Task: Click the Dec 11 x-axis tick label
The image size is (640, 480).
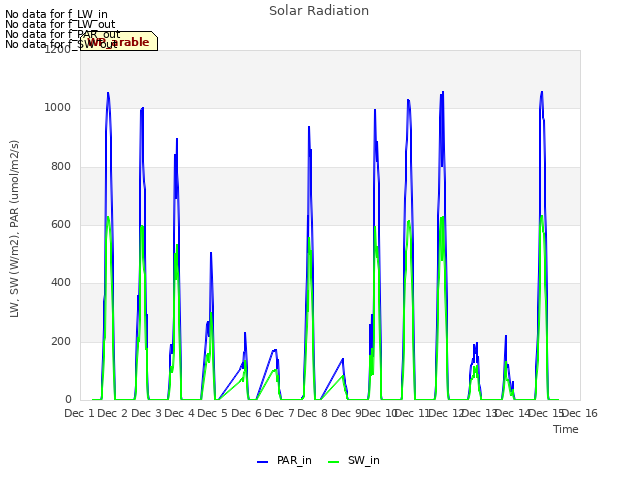Action: pyautogui.click(x=413, y=413)
